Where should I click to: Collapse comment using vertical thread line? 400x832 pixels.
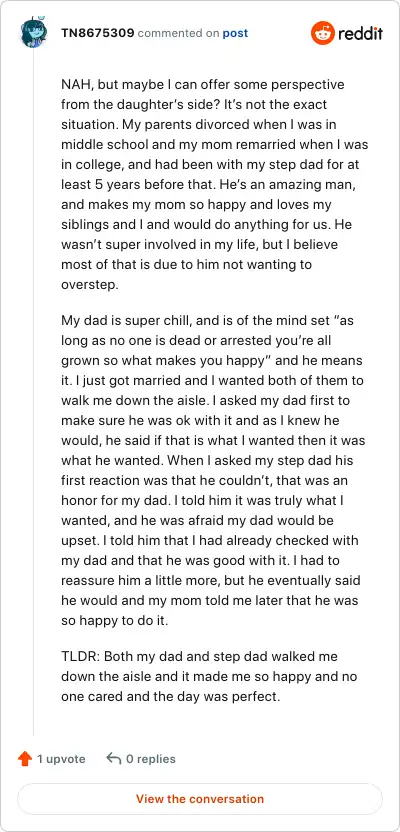(33, 393)
